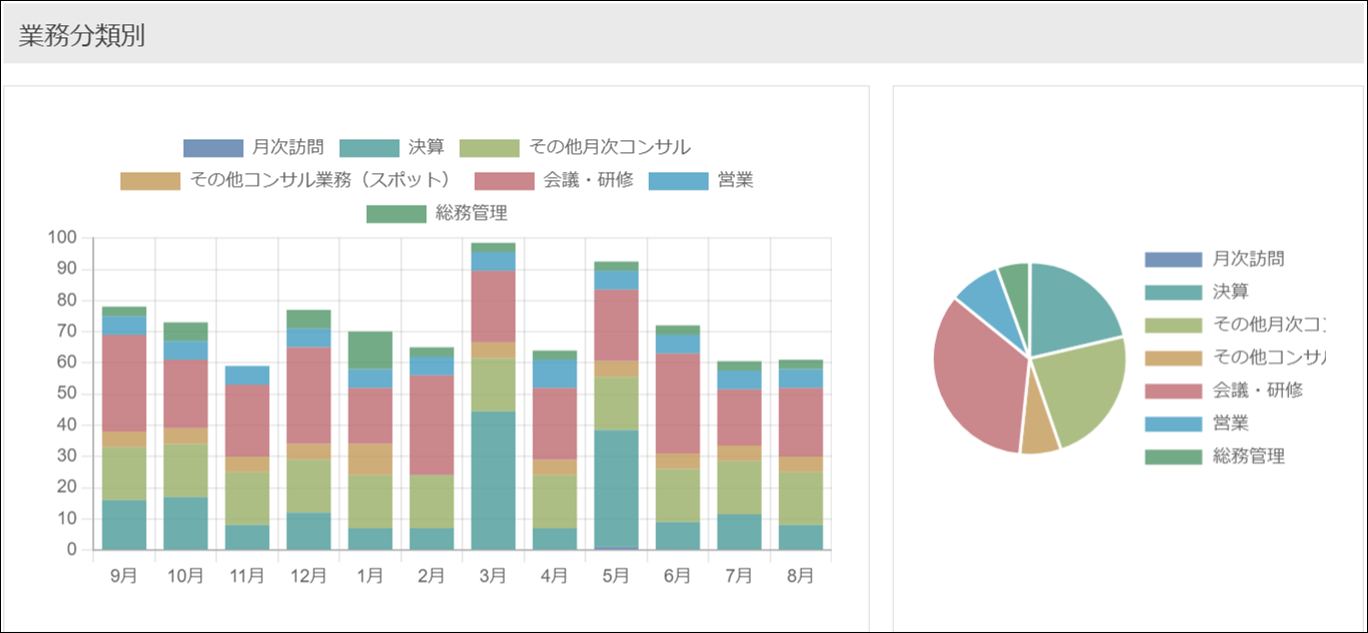Toggle 月次訪問 in the pie chart legend
This screenshot has width=1368, height=633.
(x=1214, y=259)
